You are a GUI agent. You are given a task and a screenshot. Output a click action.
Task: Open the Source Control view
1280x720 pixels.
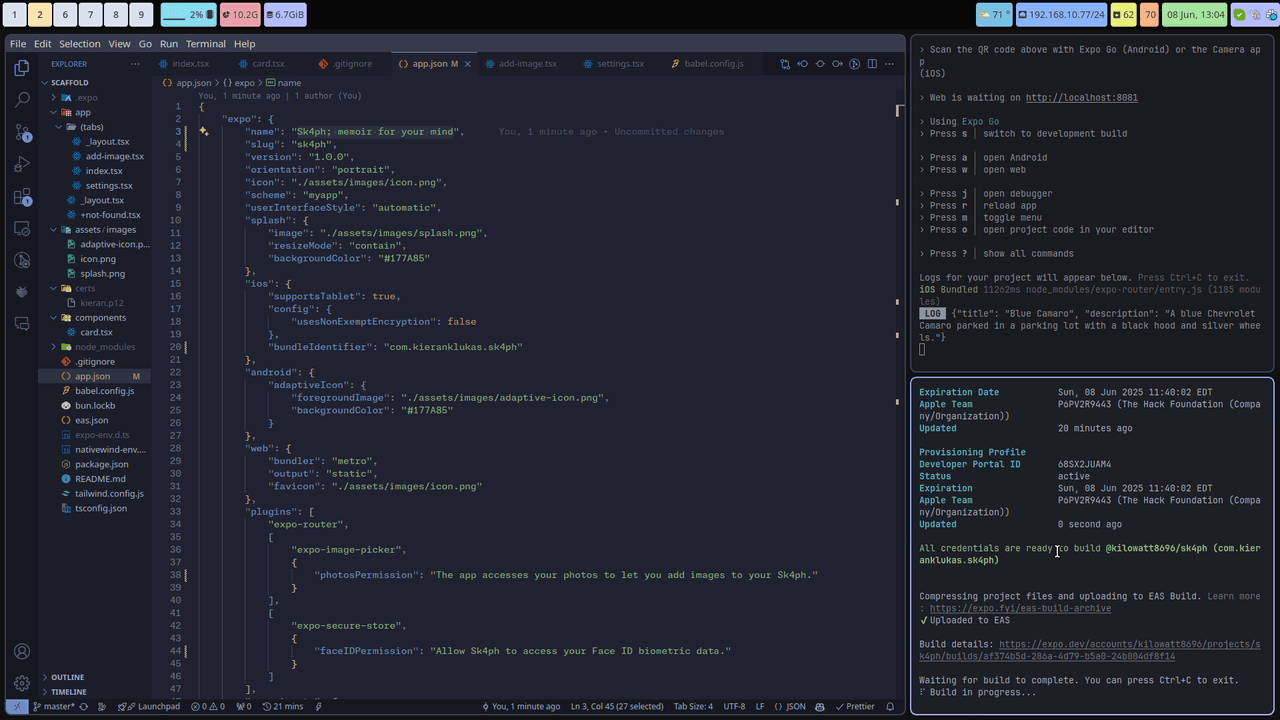(x=22, y=132)
